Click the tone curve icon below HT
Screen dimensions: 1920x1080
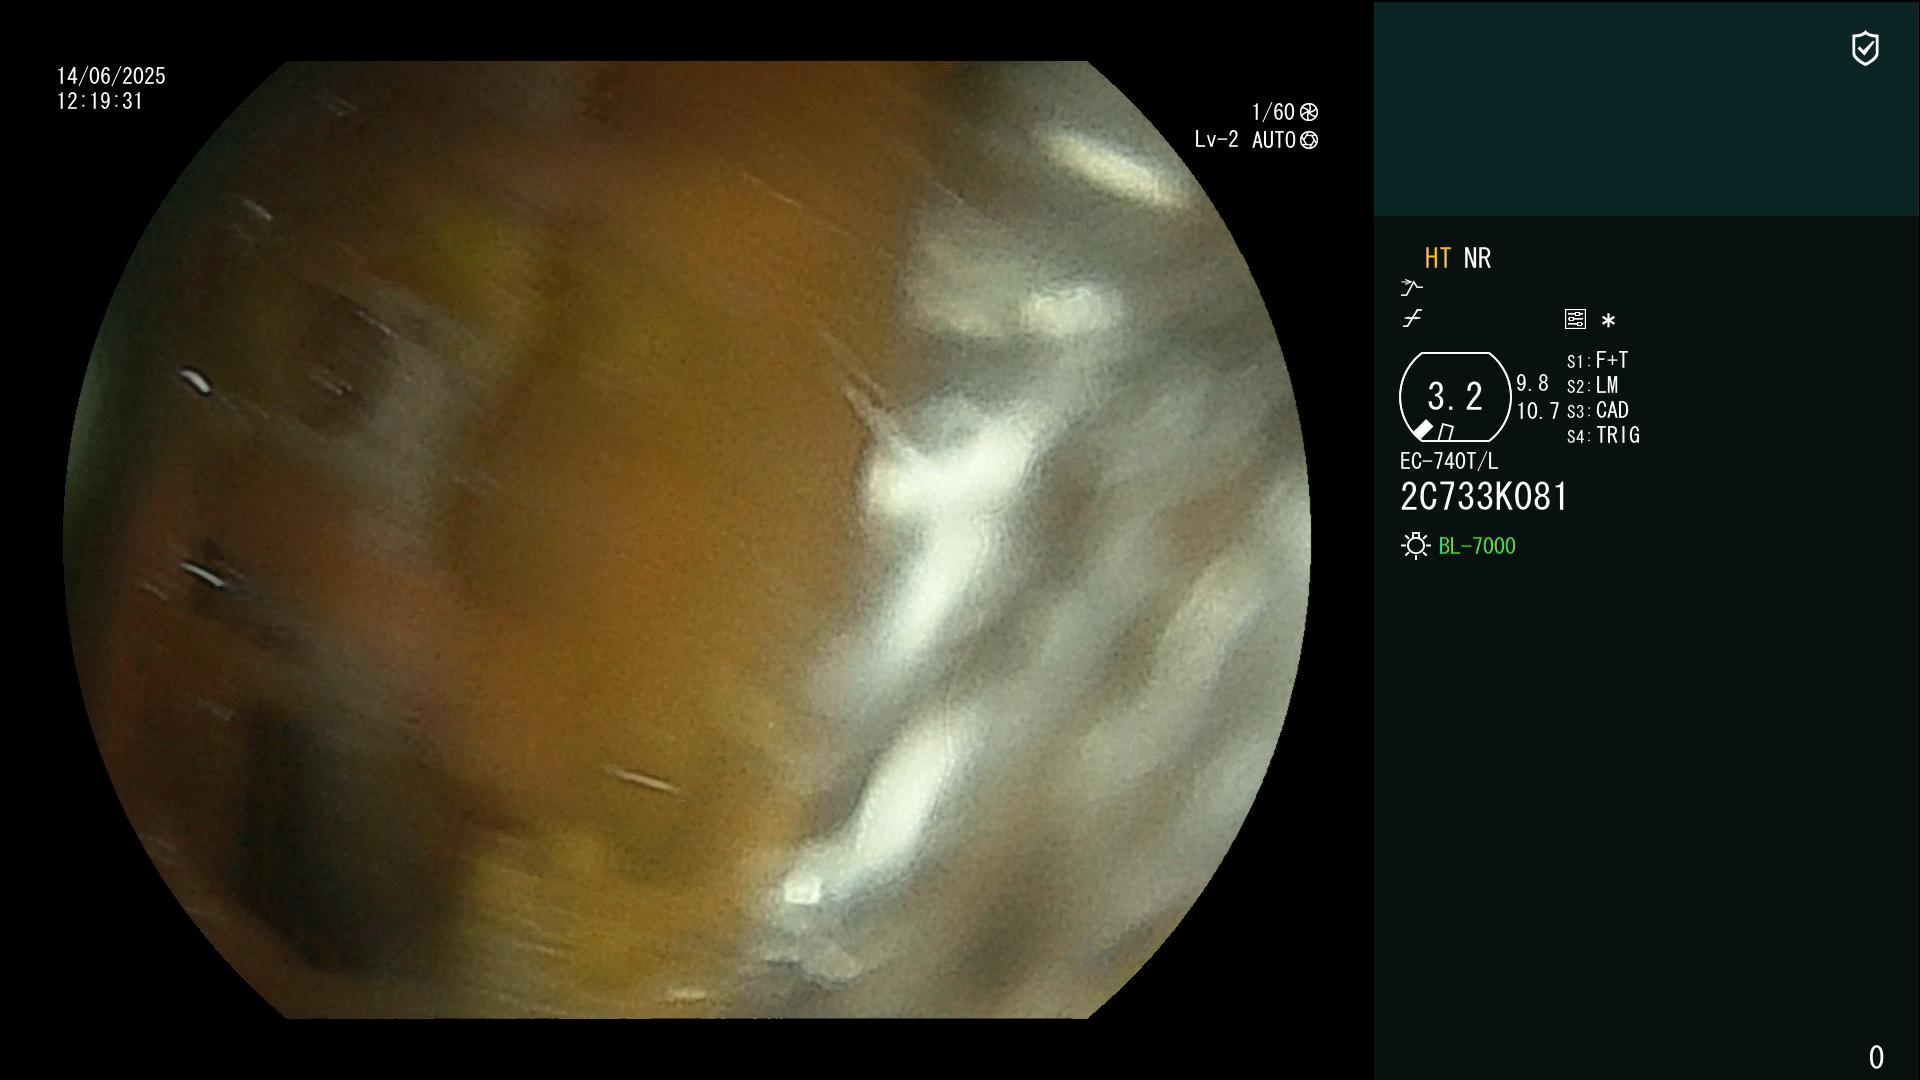tap(1412, 319)
